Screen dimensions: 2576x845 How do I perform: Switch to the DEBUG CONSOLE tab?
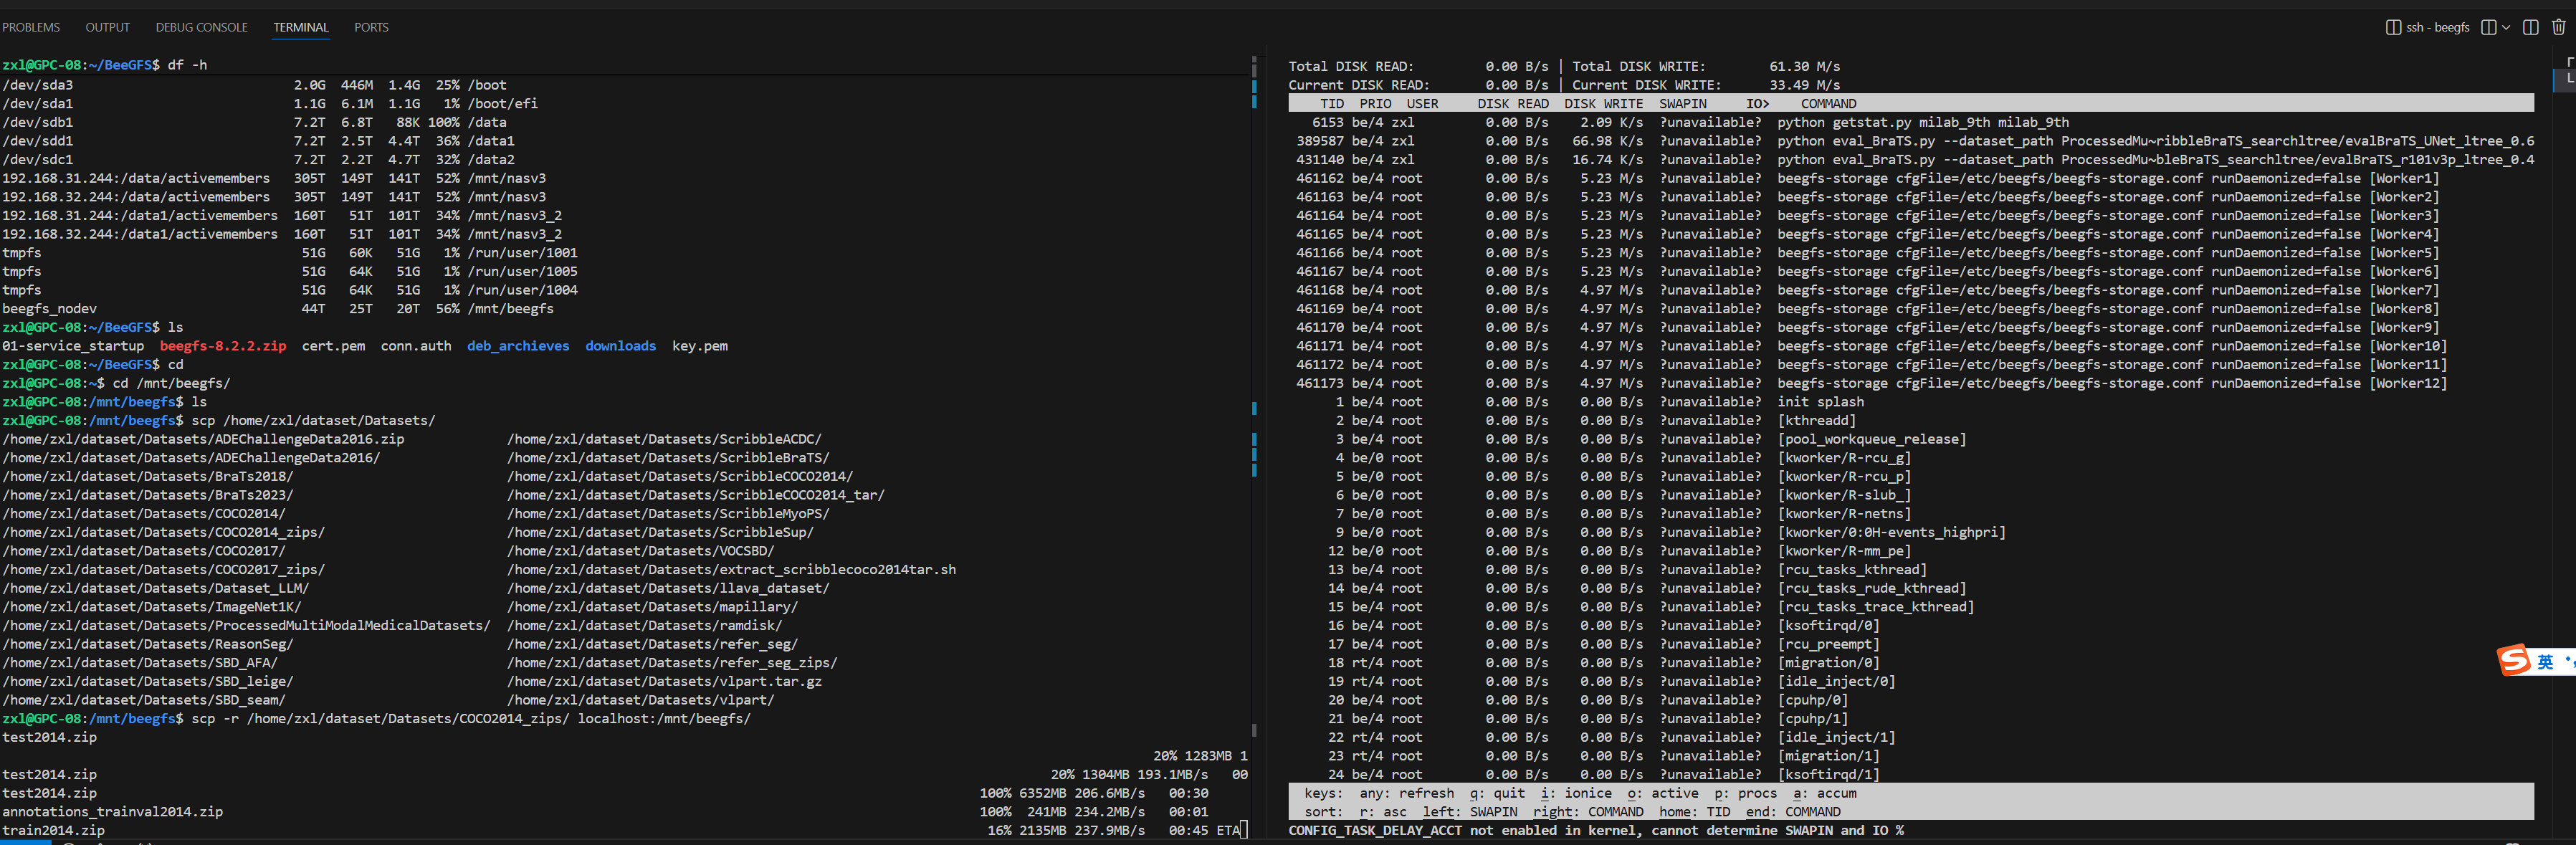[x=201, y=27]
